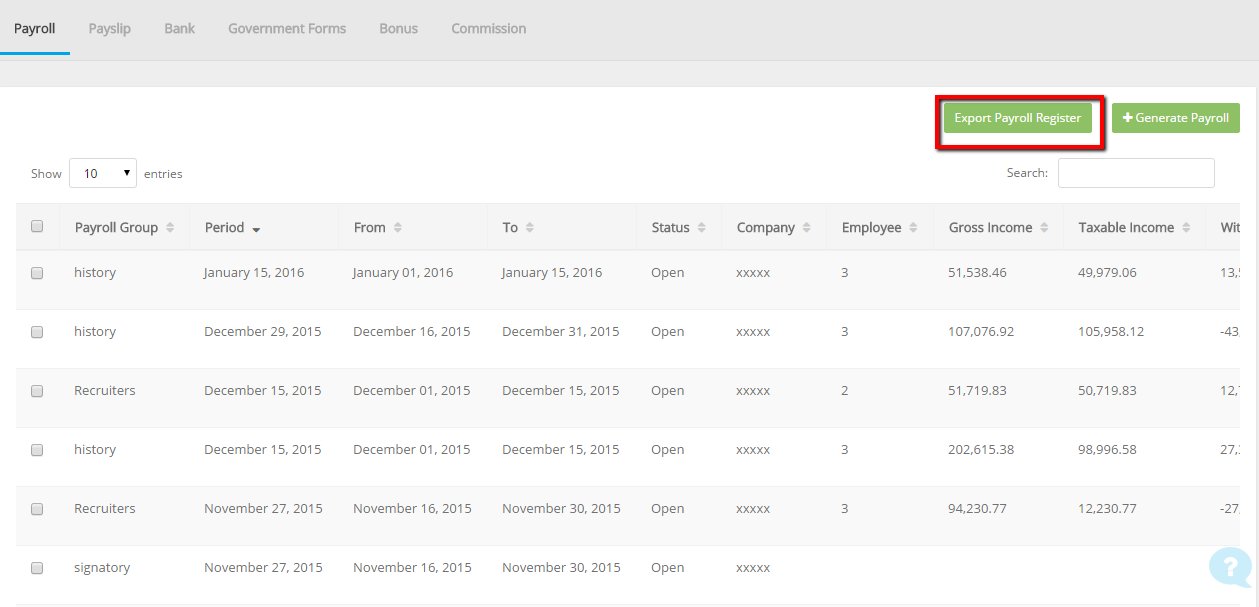Check the December 29, 2015 history row
The height and width of the screenshot is (607, 1259).
(37, 332)
